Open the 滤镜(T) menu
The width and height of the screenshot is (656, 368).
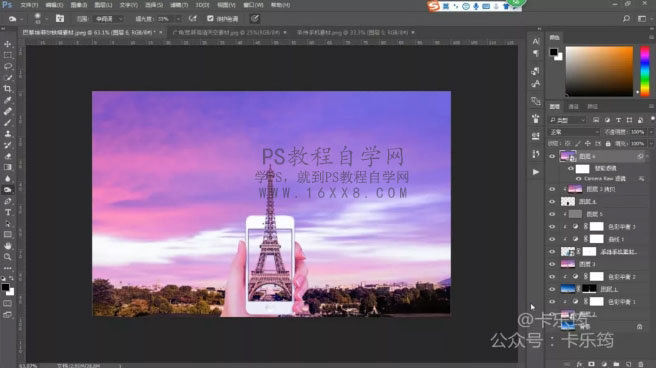(x=179, y=5)
